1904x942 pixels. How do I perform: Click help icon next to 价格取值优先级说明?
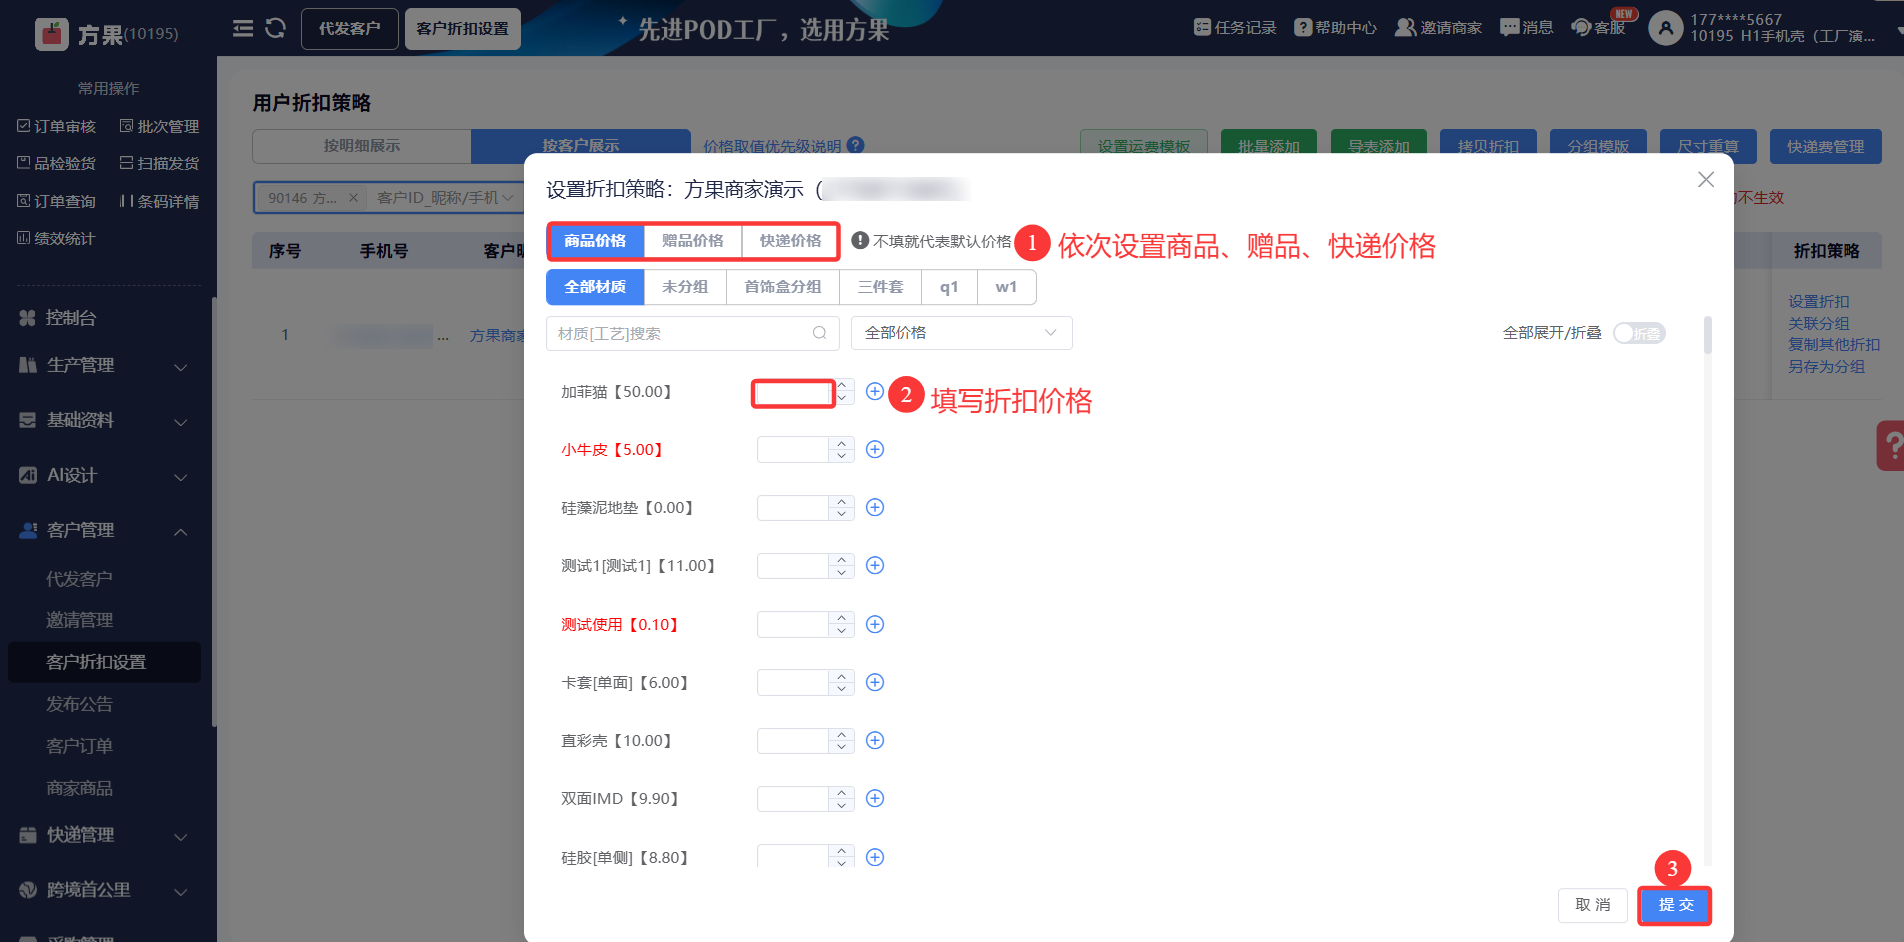856,146
